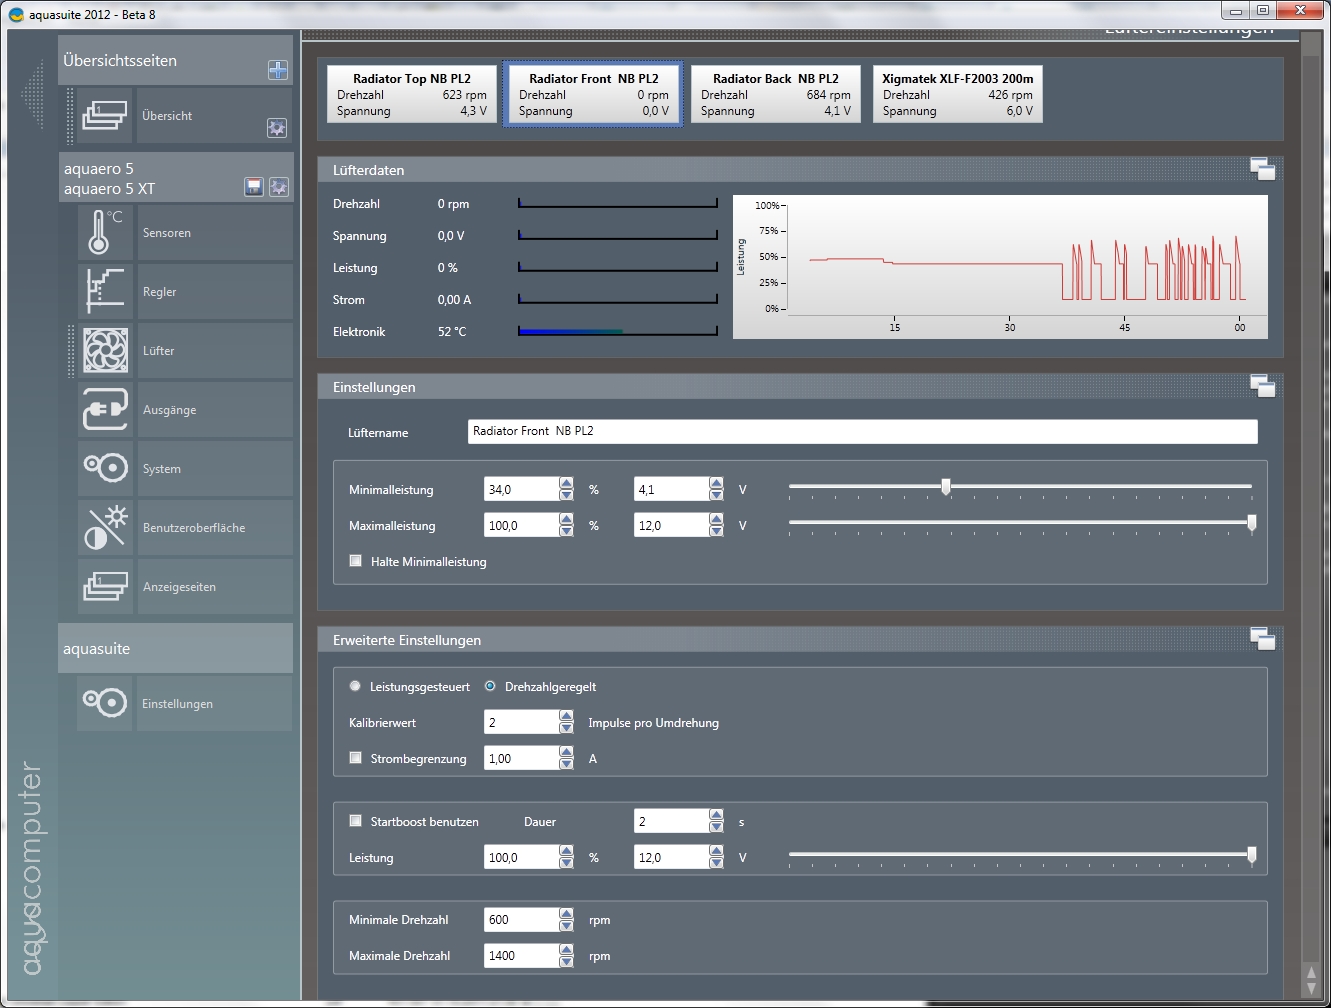Click the Regler controller curve icon
The width and height of the screenshot is (1331, 1008).
click(x=105, y=291)
